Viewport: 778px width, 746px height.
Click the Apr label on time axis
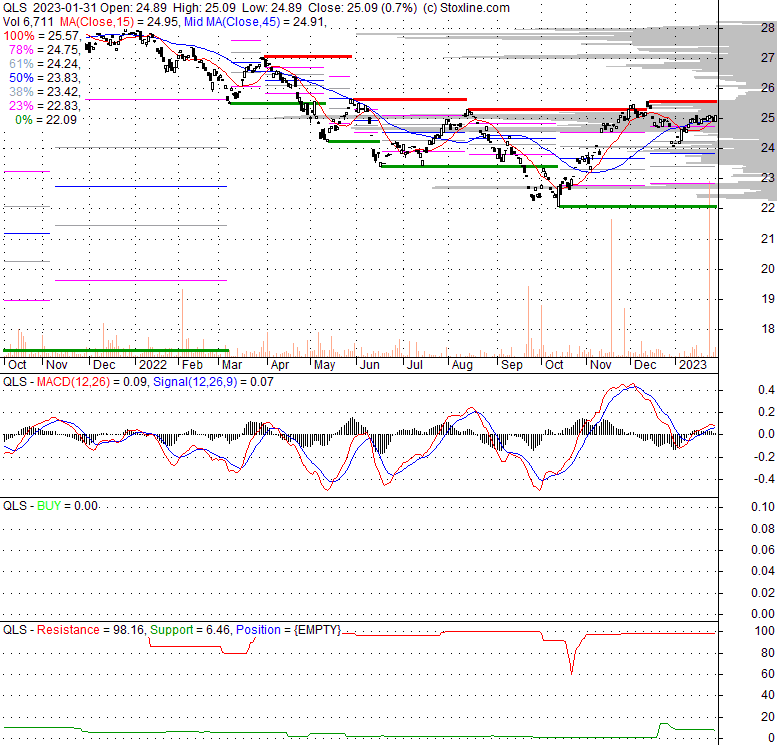(280, 366)
